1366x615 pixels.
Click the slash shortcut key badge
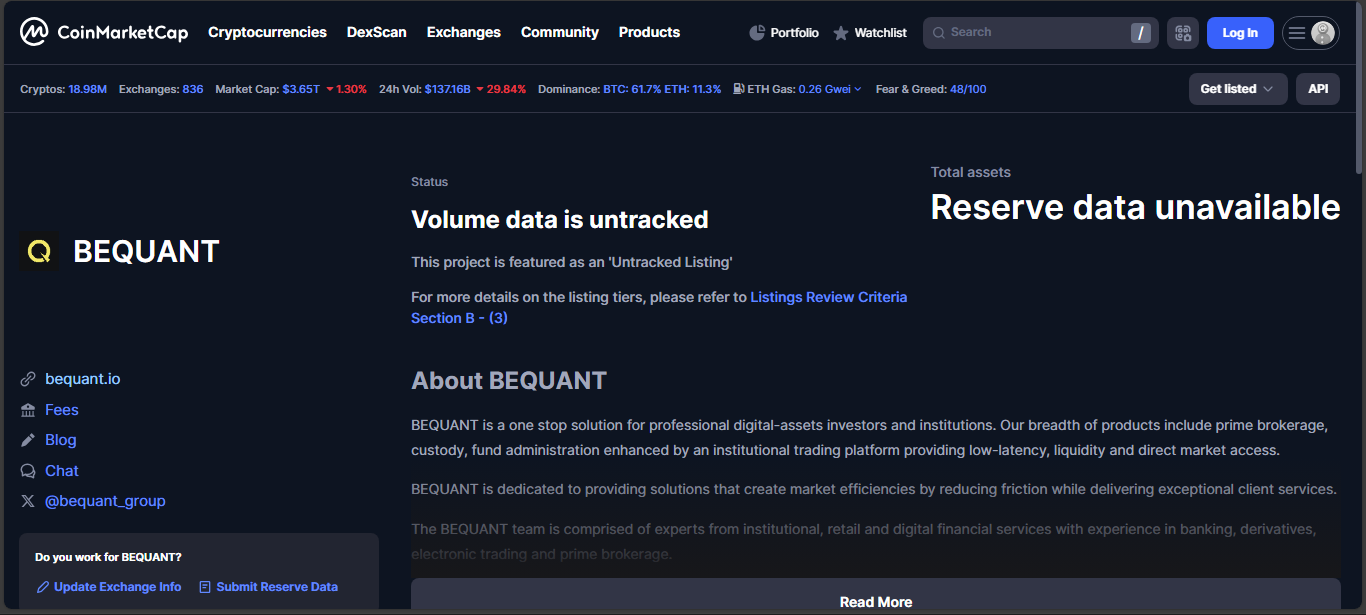pyautogui.click(x=1140, y=33)
